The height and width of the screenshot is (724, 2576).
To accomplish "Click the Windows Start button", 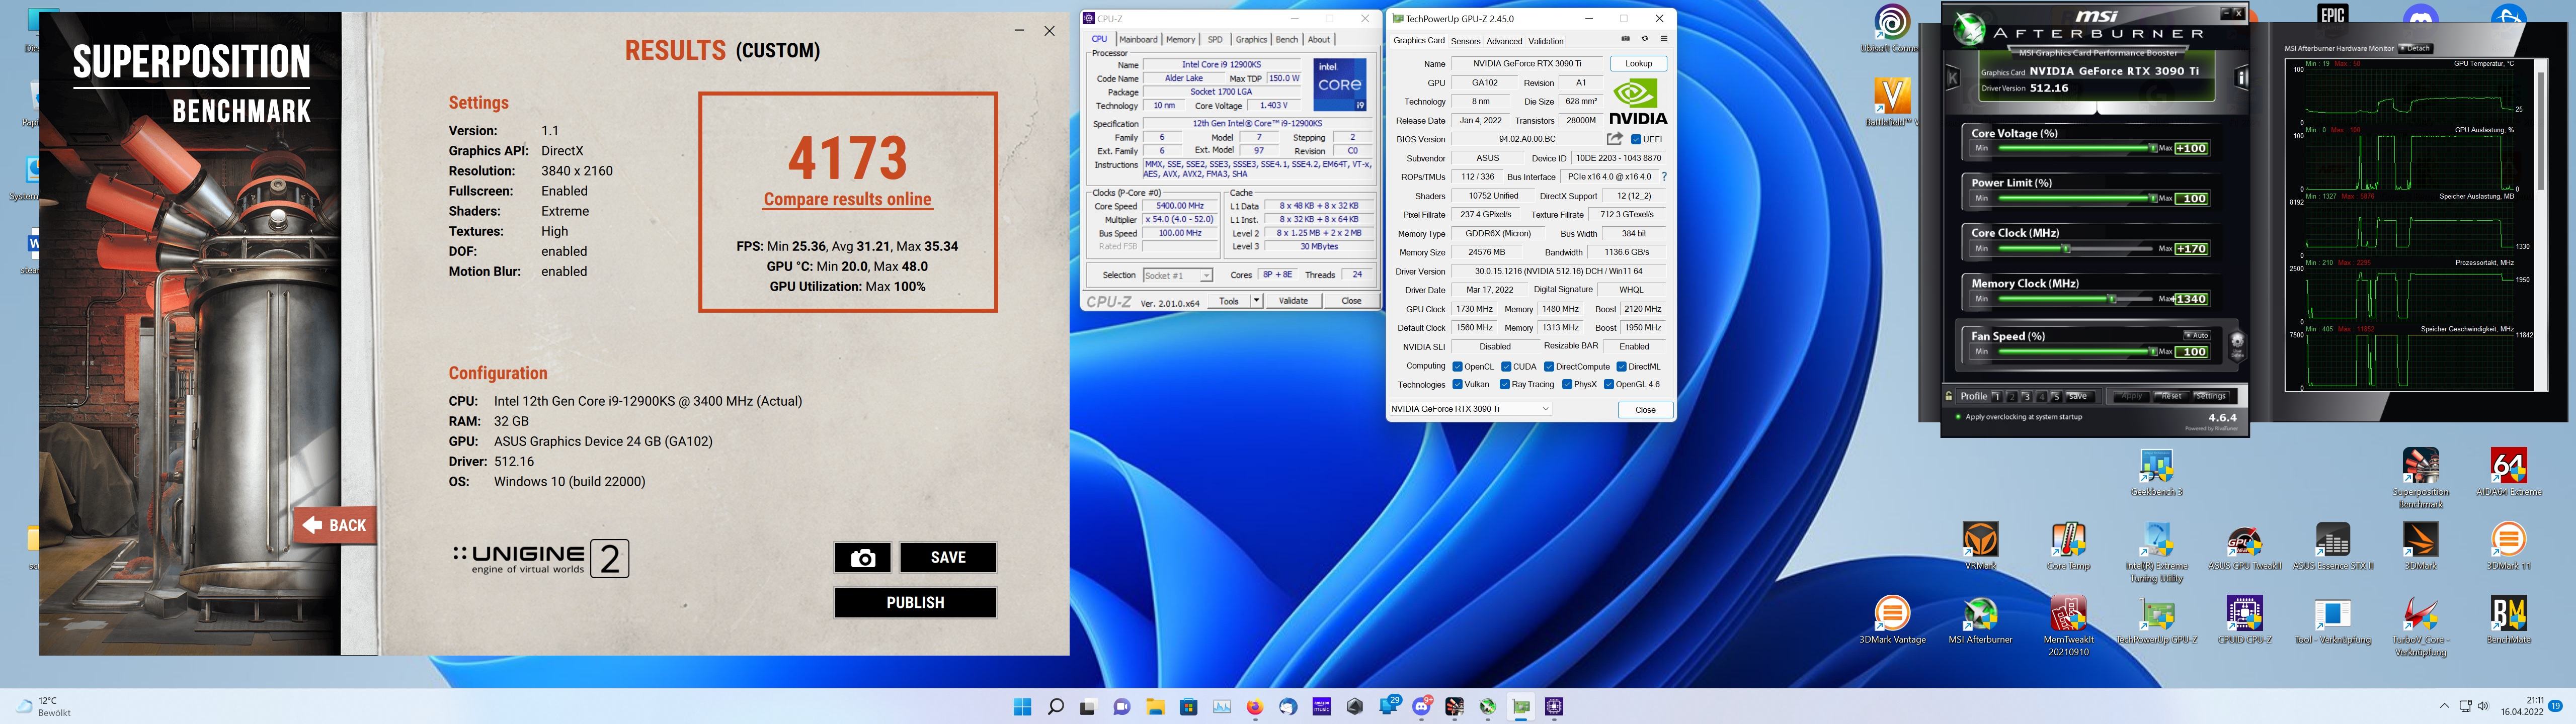I will point(1022,707).
